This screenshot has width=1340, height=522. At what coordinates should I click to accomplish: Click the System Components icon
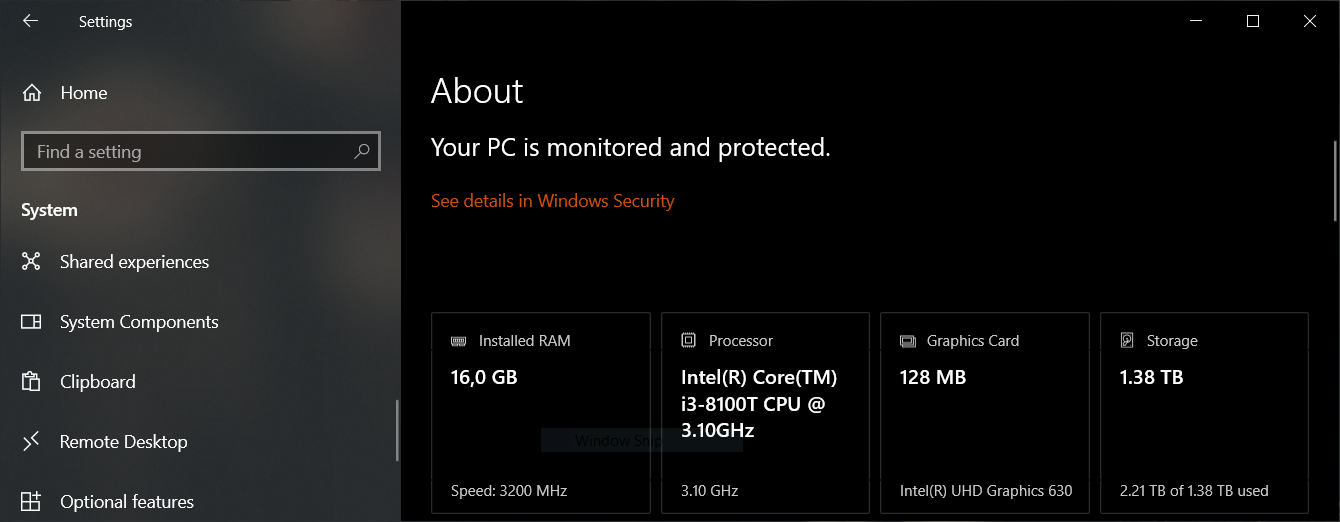(x=31, y=322)
